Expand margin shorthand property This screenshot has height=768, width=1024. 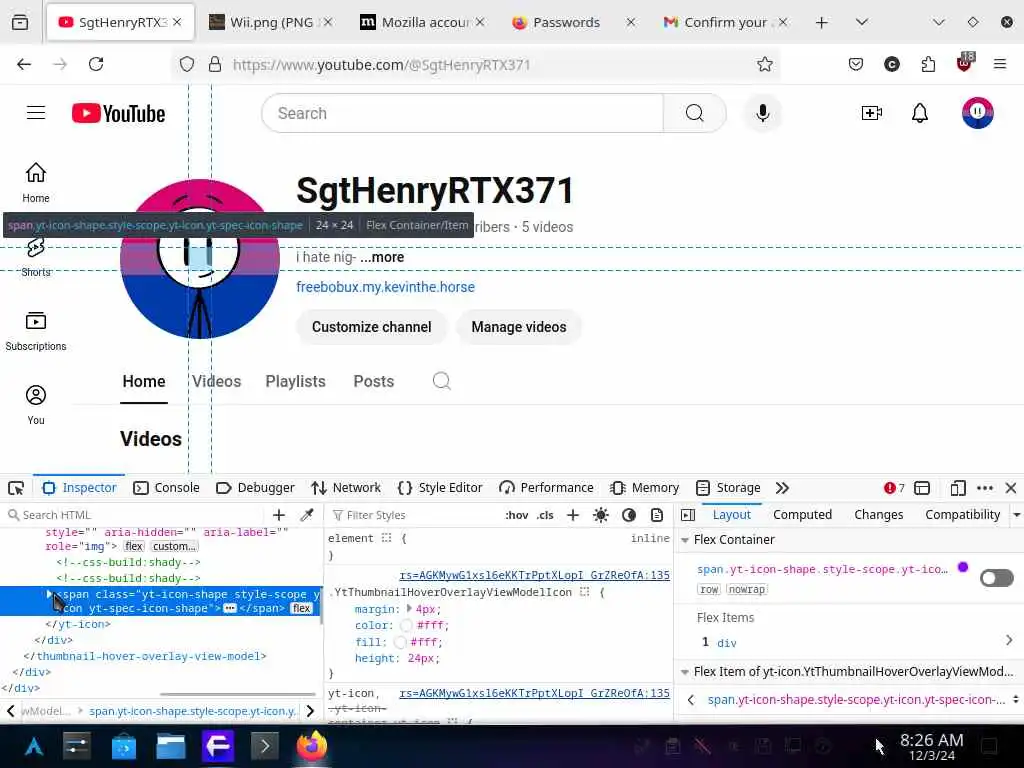point(409,609)
